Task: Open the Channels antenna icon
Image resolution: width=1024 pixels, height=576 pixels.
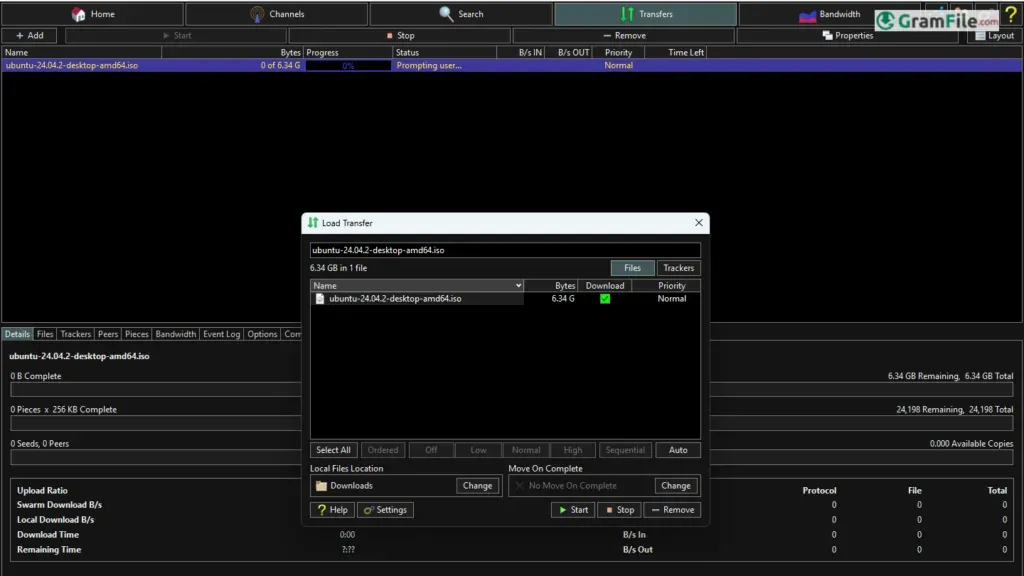Action: coord(257,14)
